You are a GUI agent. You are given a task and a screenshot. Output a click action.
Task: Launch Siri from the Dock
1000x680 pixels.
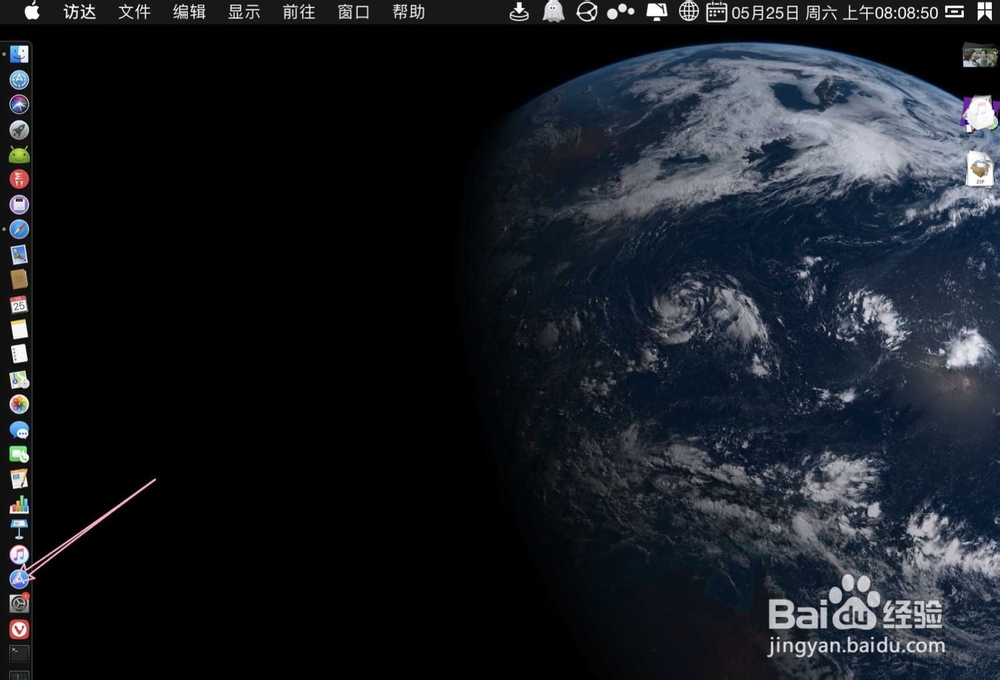[19, 105]
